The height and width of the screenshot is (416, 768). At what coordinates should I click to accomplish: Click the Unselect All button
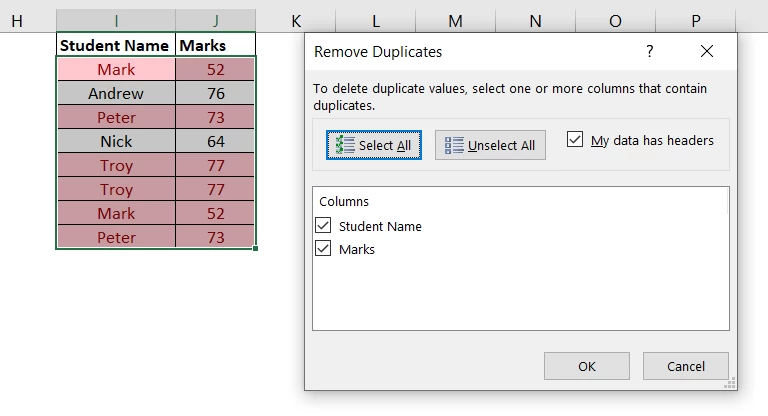pyautogui.click(x=490, y=145)
